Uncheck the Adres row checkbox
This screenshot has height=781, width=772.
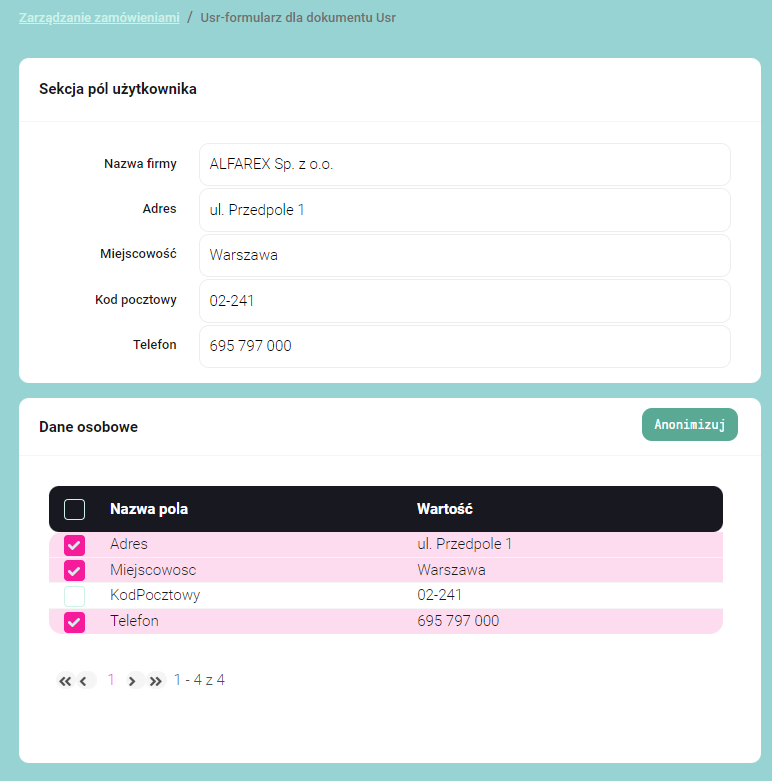click(x=74, y=545)
